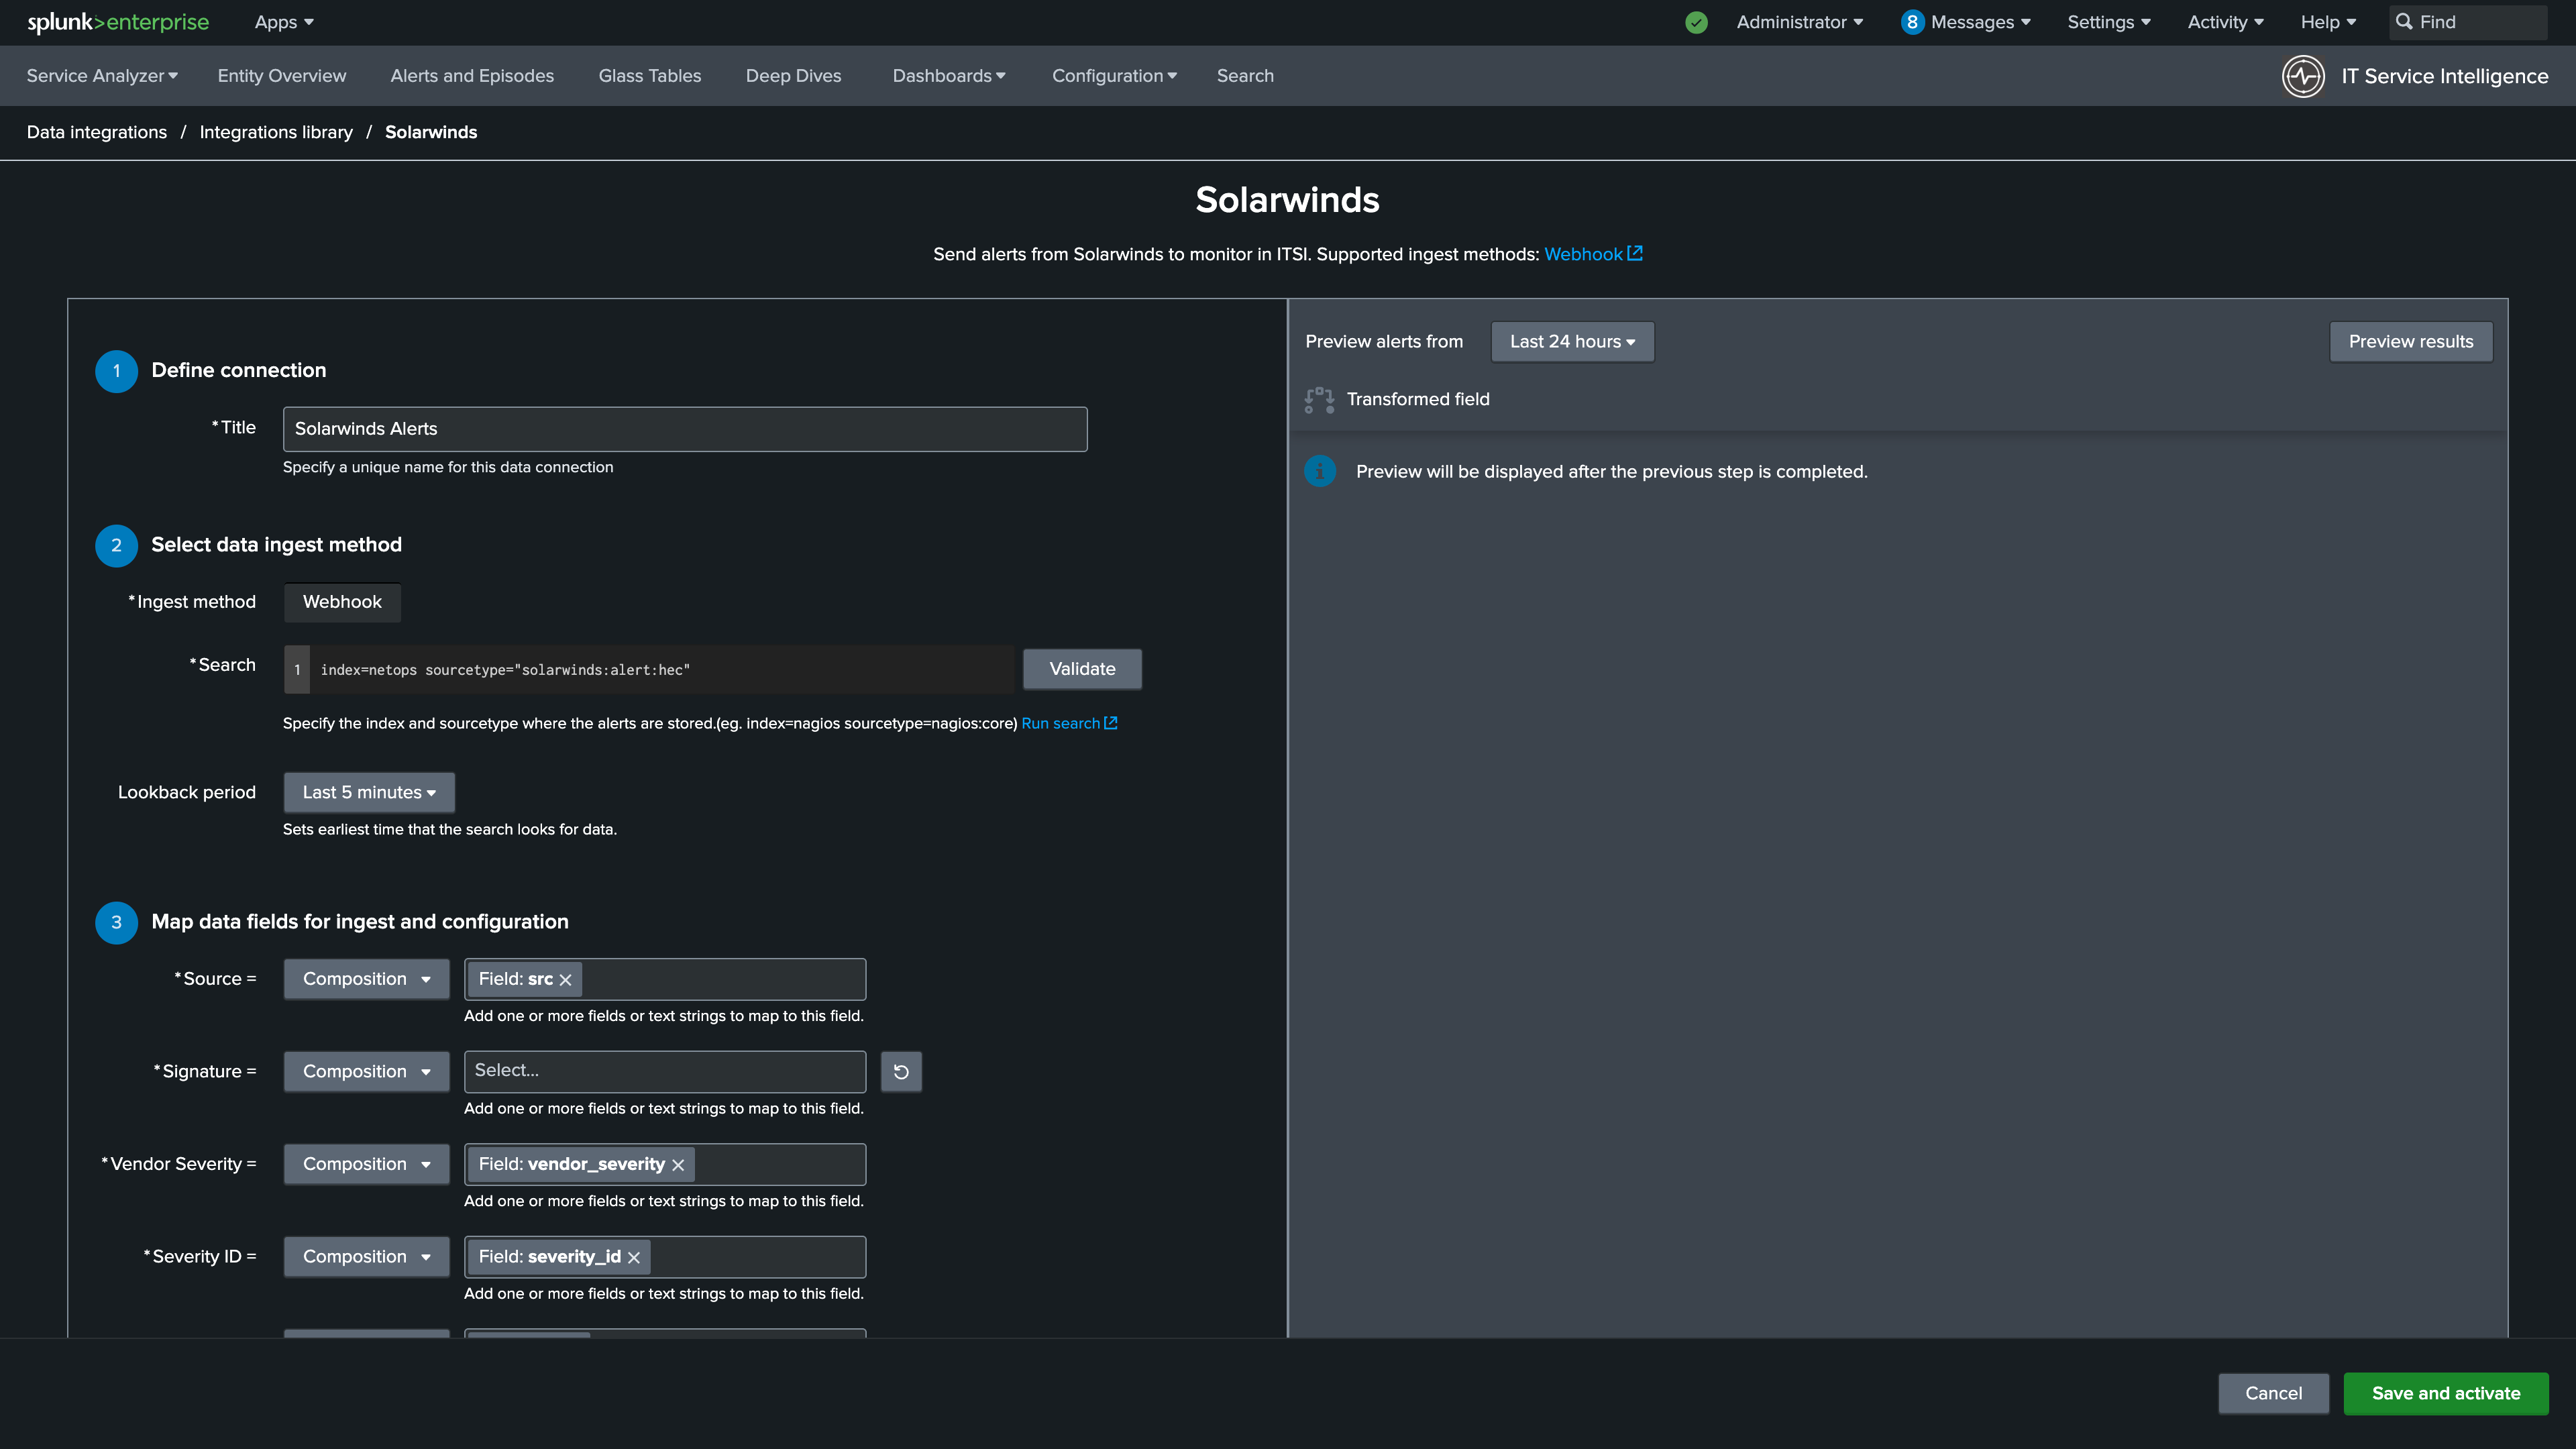Open the Source Composition dropdown
Screen dimensions: 2576x1449
pos(366,979)
